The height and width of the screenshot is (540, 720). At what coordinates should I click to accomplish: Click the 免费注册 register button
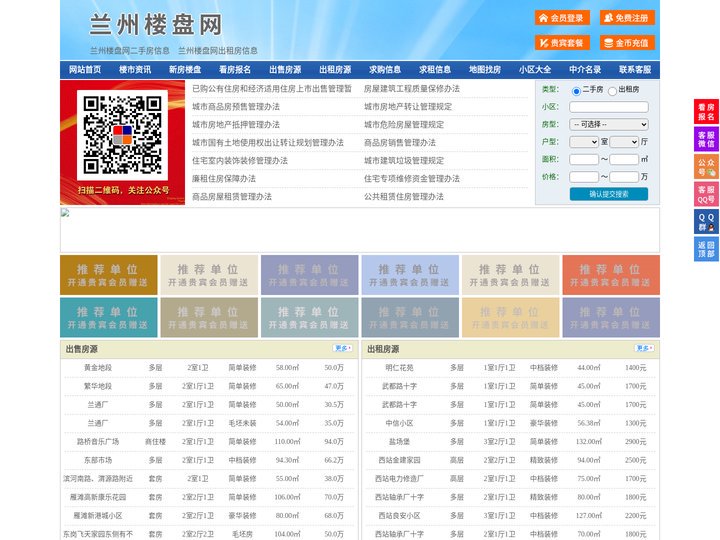(x=627, y=18)
